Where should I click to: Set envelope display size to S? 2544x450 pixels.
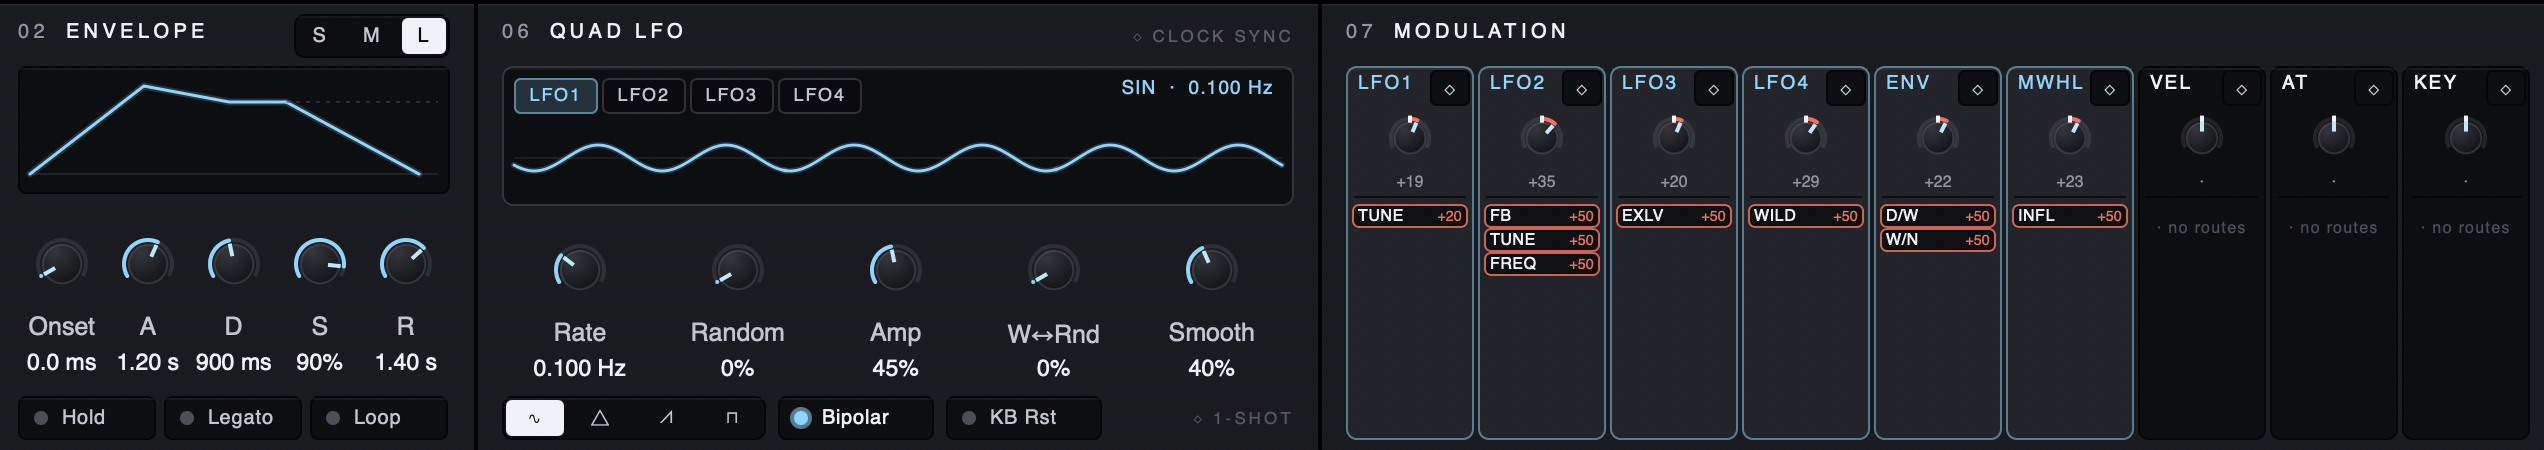[319, 35]
